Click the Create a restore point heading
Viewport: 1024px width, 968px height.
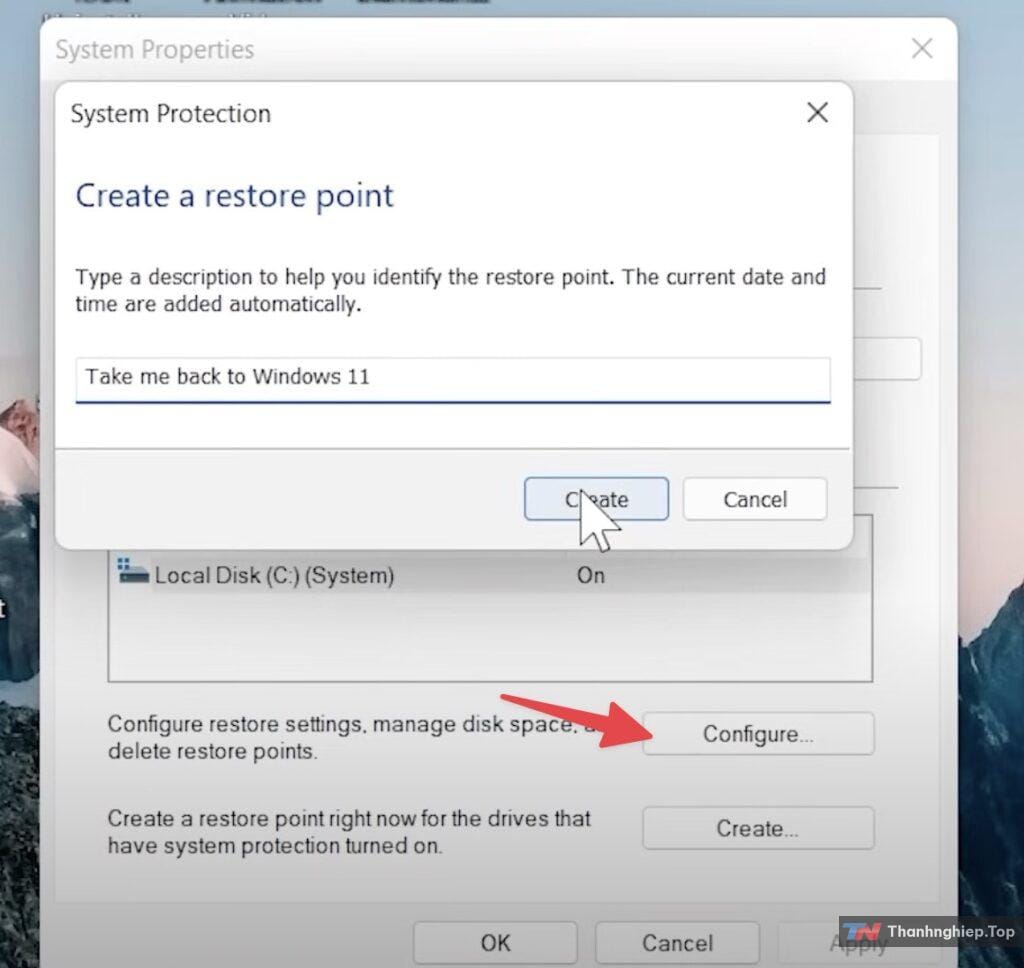[x=235, y=195]
